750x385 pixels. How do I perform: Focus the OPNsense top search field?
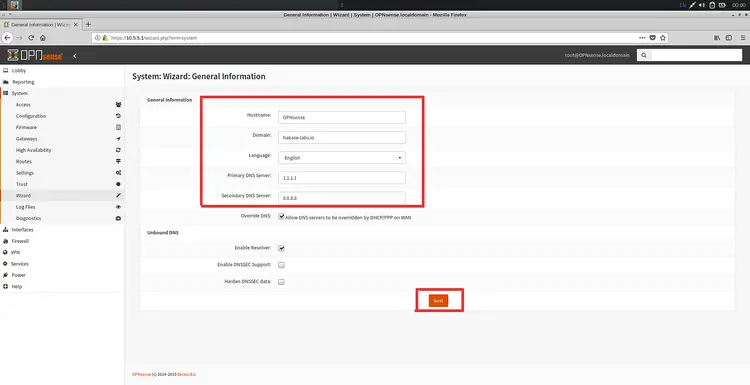click(x=696, y=55)
